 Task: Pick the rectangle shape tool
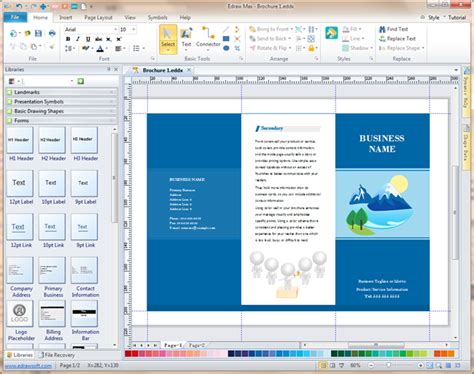click(226, 39)
